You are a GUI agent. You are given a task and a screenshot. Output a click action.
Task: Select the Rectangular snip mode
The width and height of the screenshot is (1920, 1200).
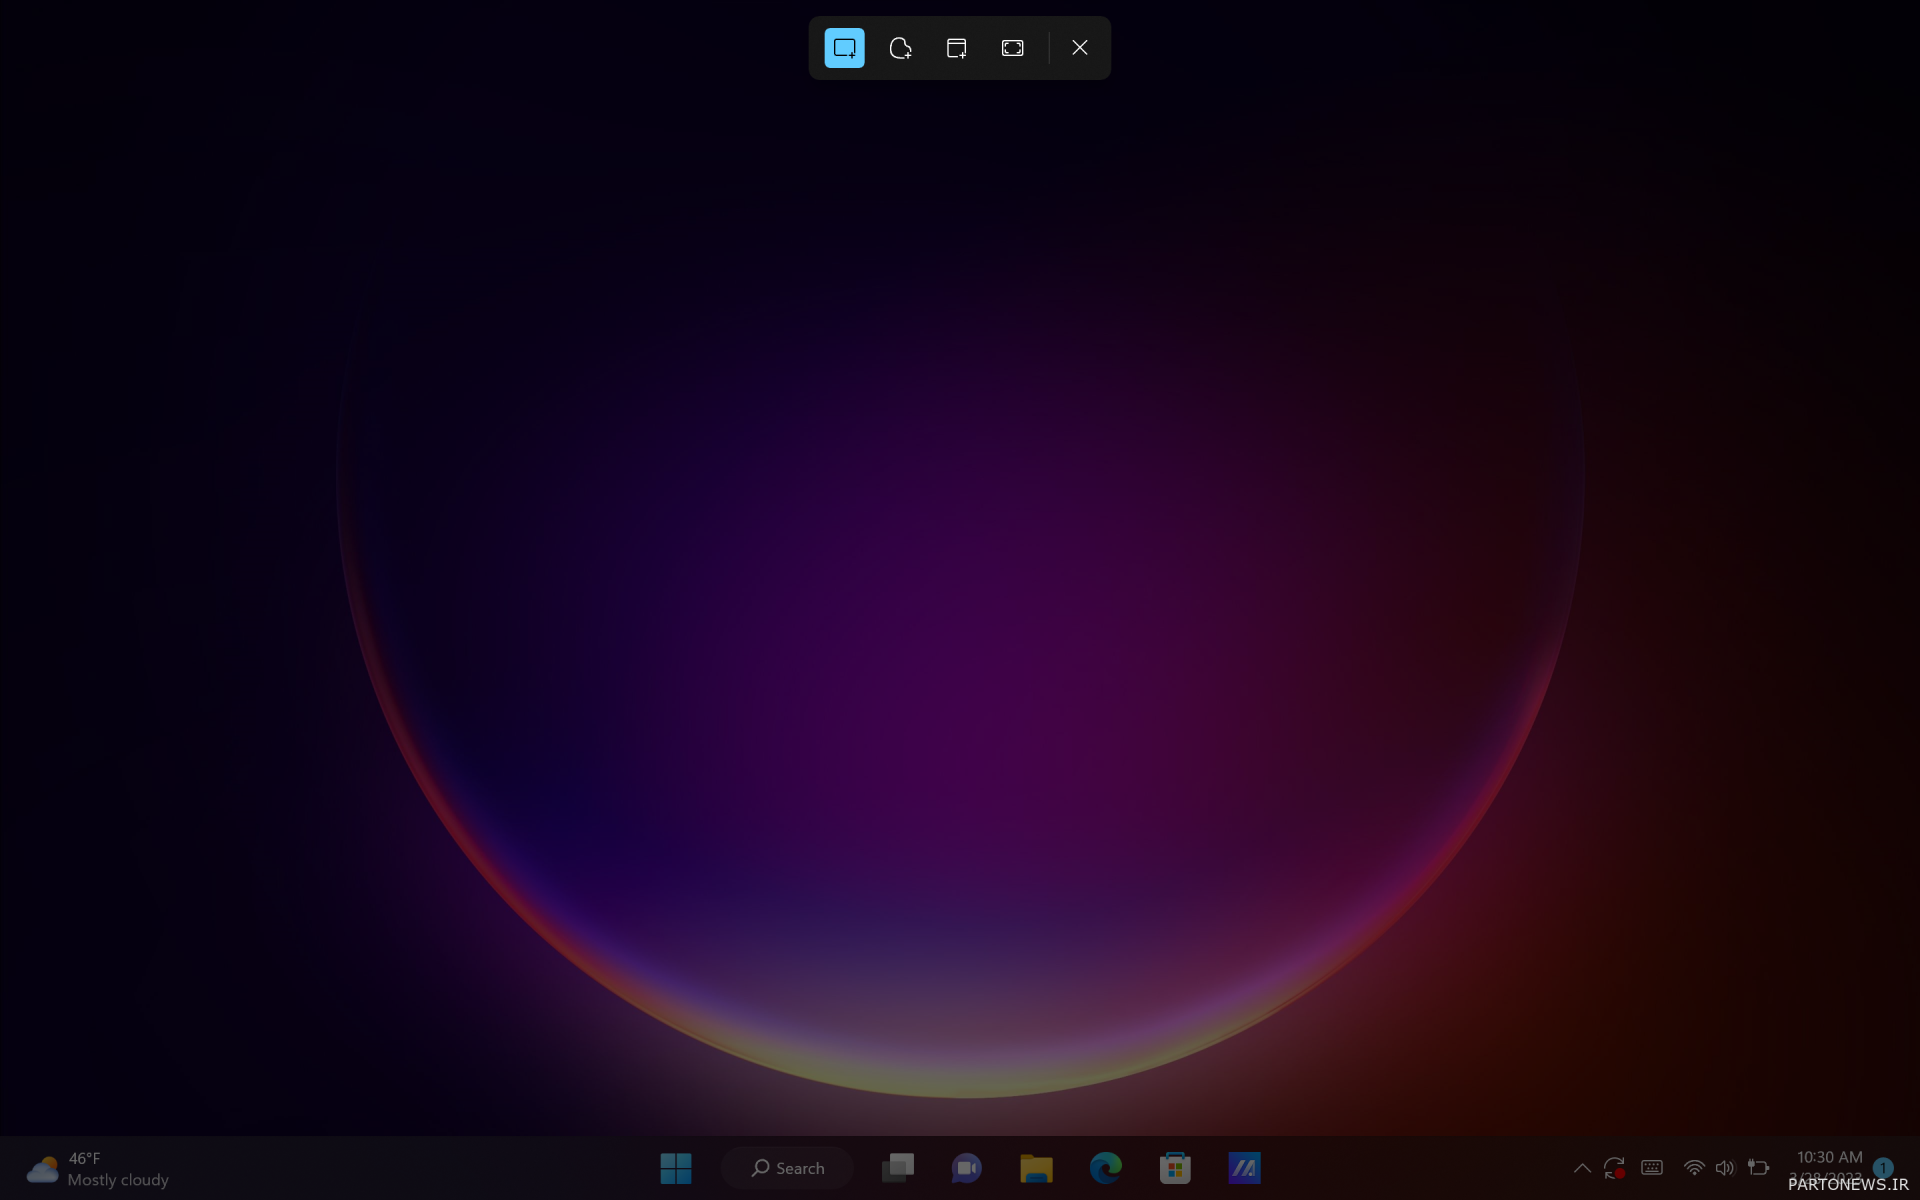tap(844, 48)
